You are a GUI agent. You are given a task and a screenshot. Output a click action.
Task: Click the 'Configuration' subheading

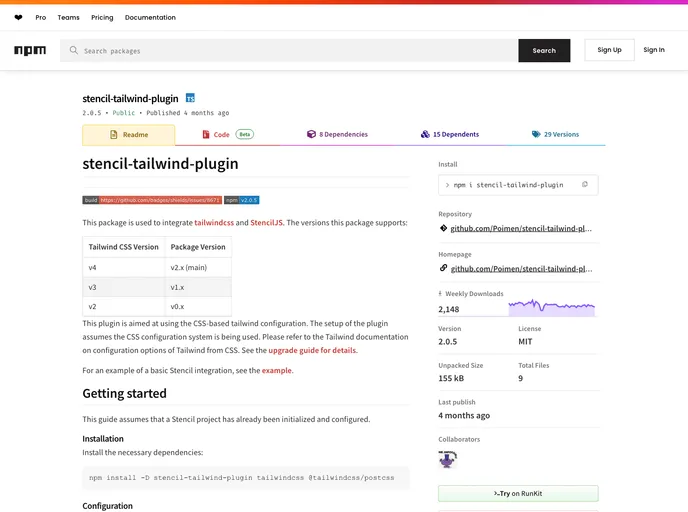108,506
